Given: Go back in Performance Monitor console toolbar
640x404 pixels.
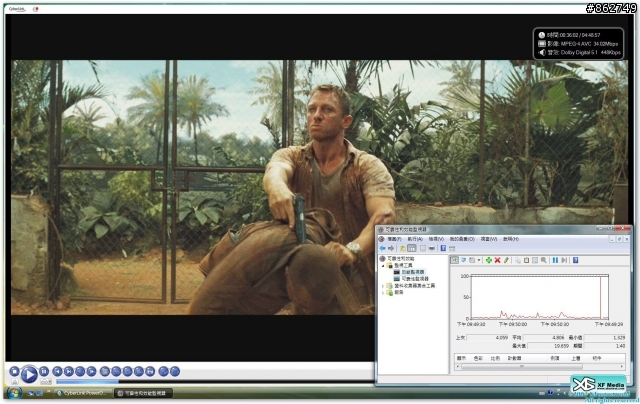Looking at the screenshot, I should (382, 249).
